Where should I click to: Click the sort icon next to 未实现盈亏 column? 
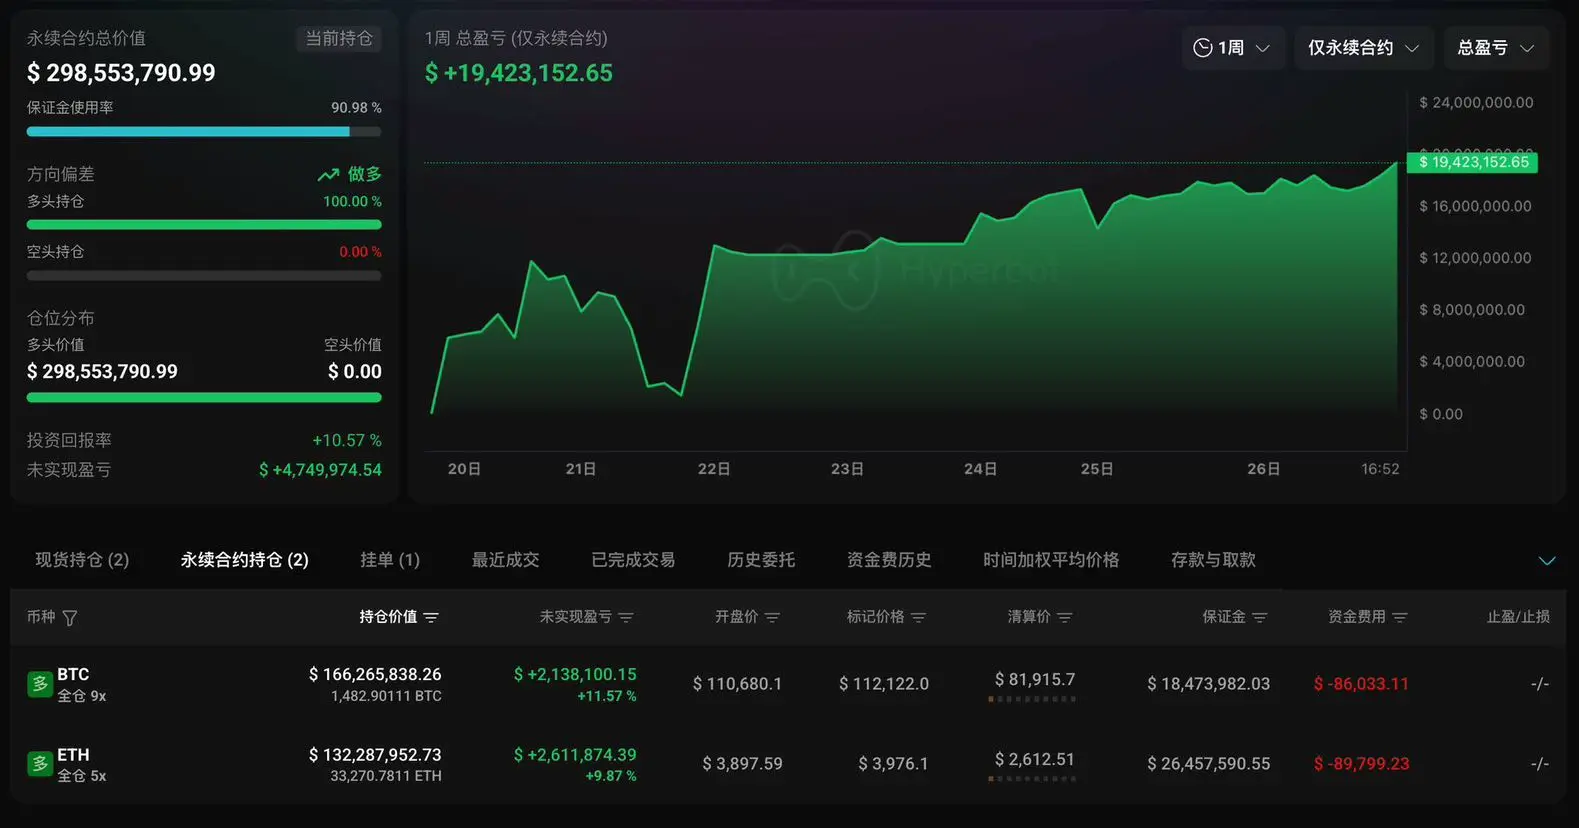pyautogui.click(x=626, y=618)
